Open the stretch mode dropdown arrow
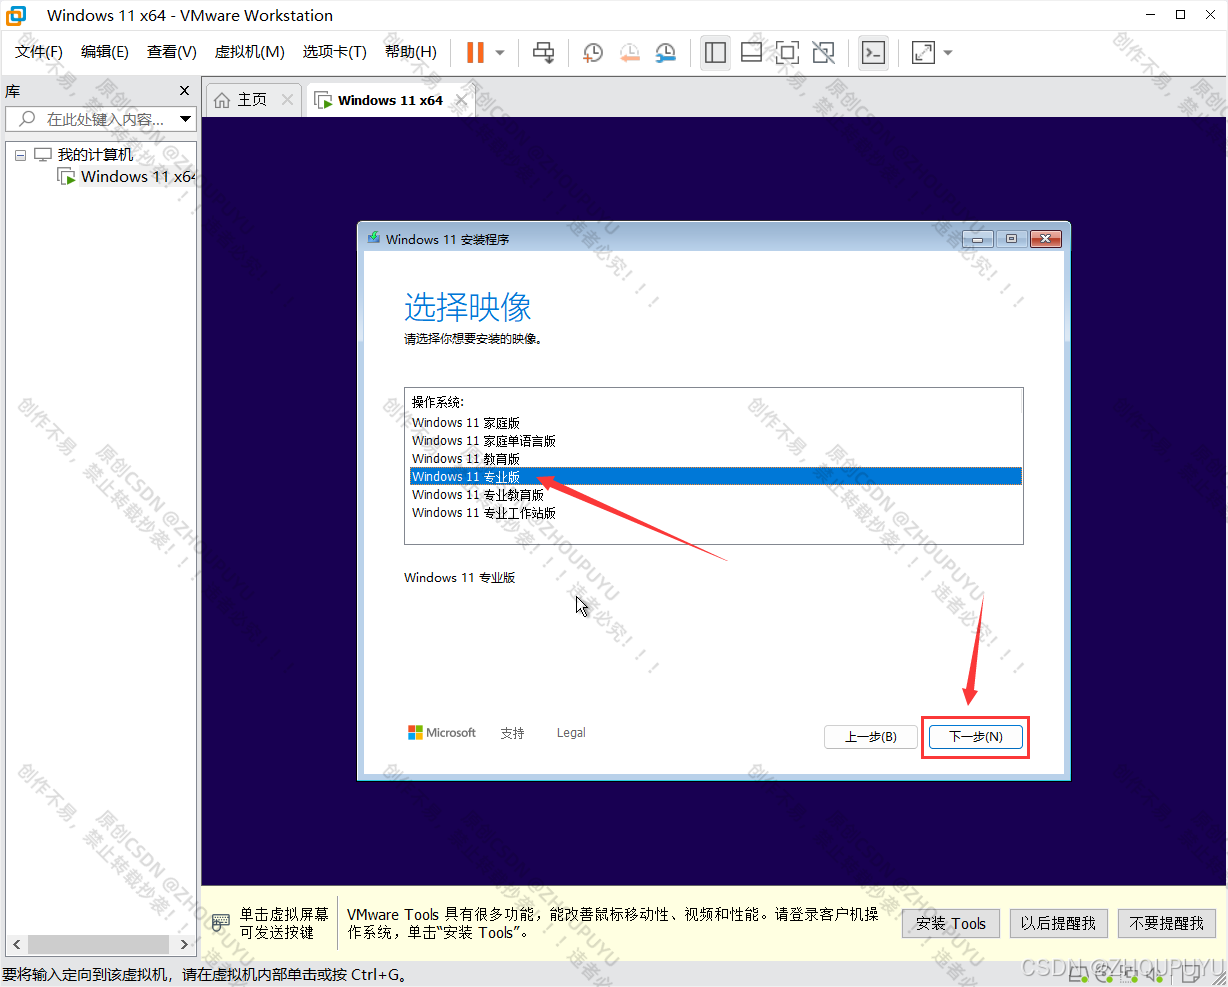Screen dimensions: 1228x987 [x=948, y=53]
